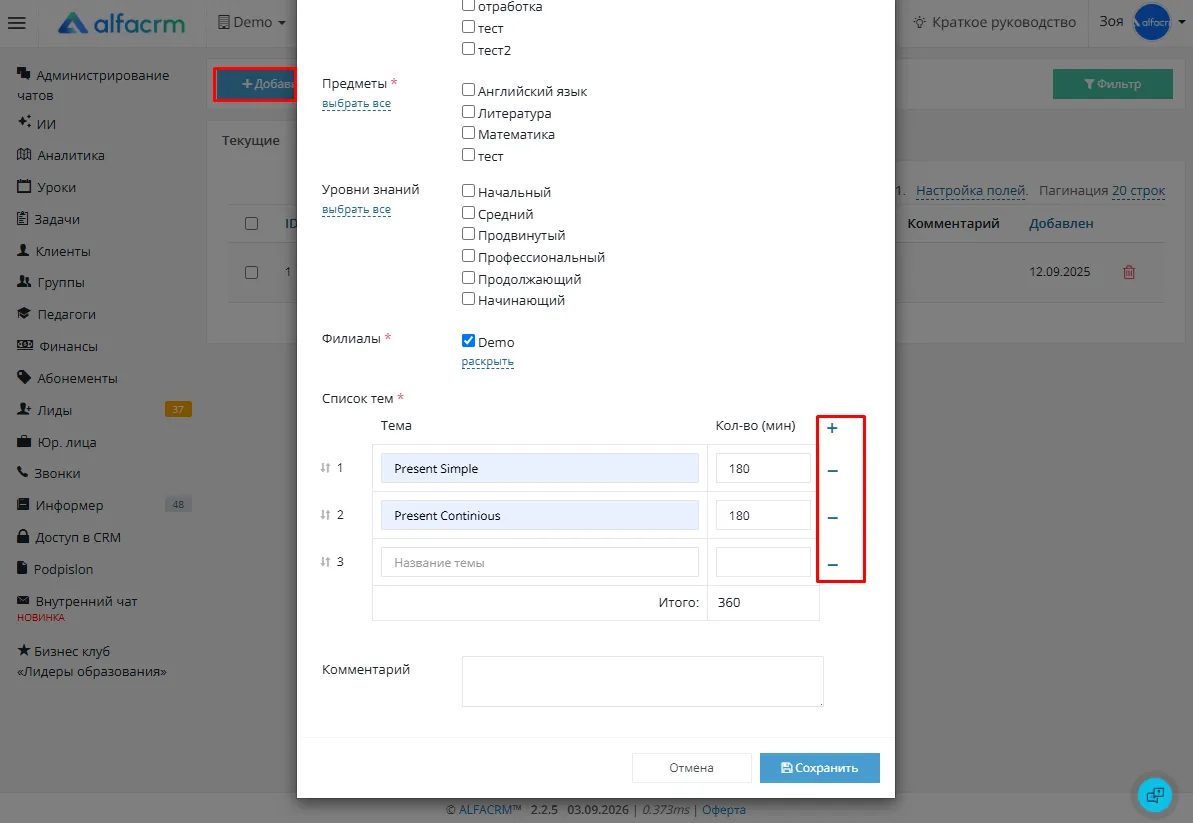The width and height of the screenshot is (1193, 823).
Task: Open Настройка полей link
Action: (972, 191)
